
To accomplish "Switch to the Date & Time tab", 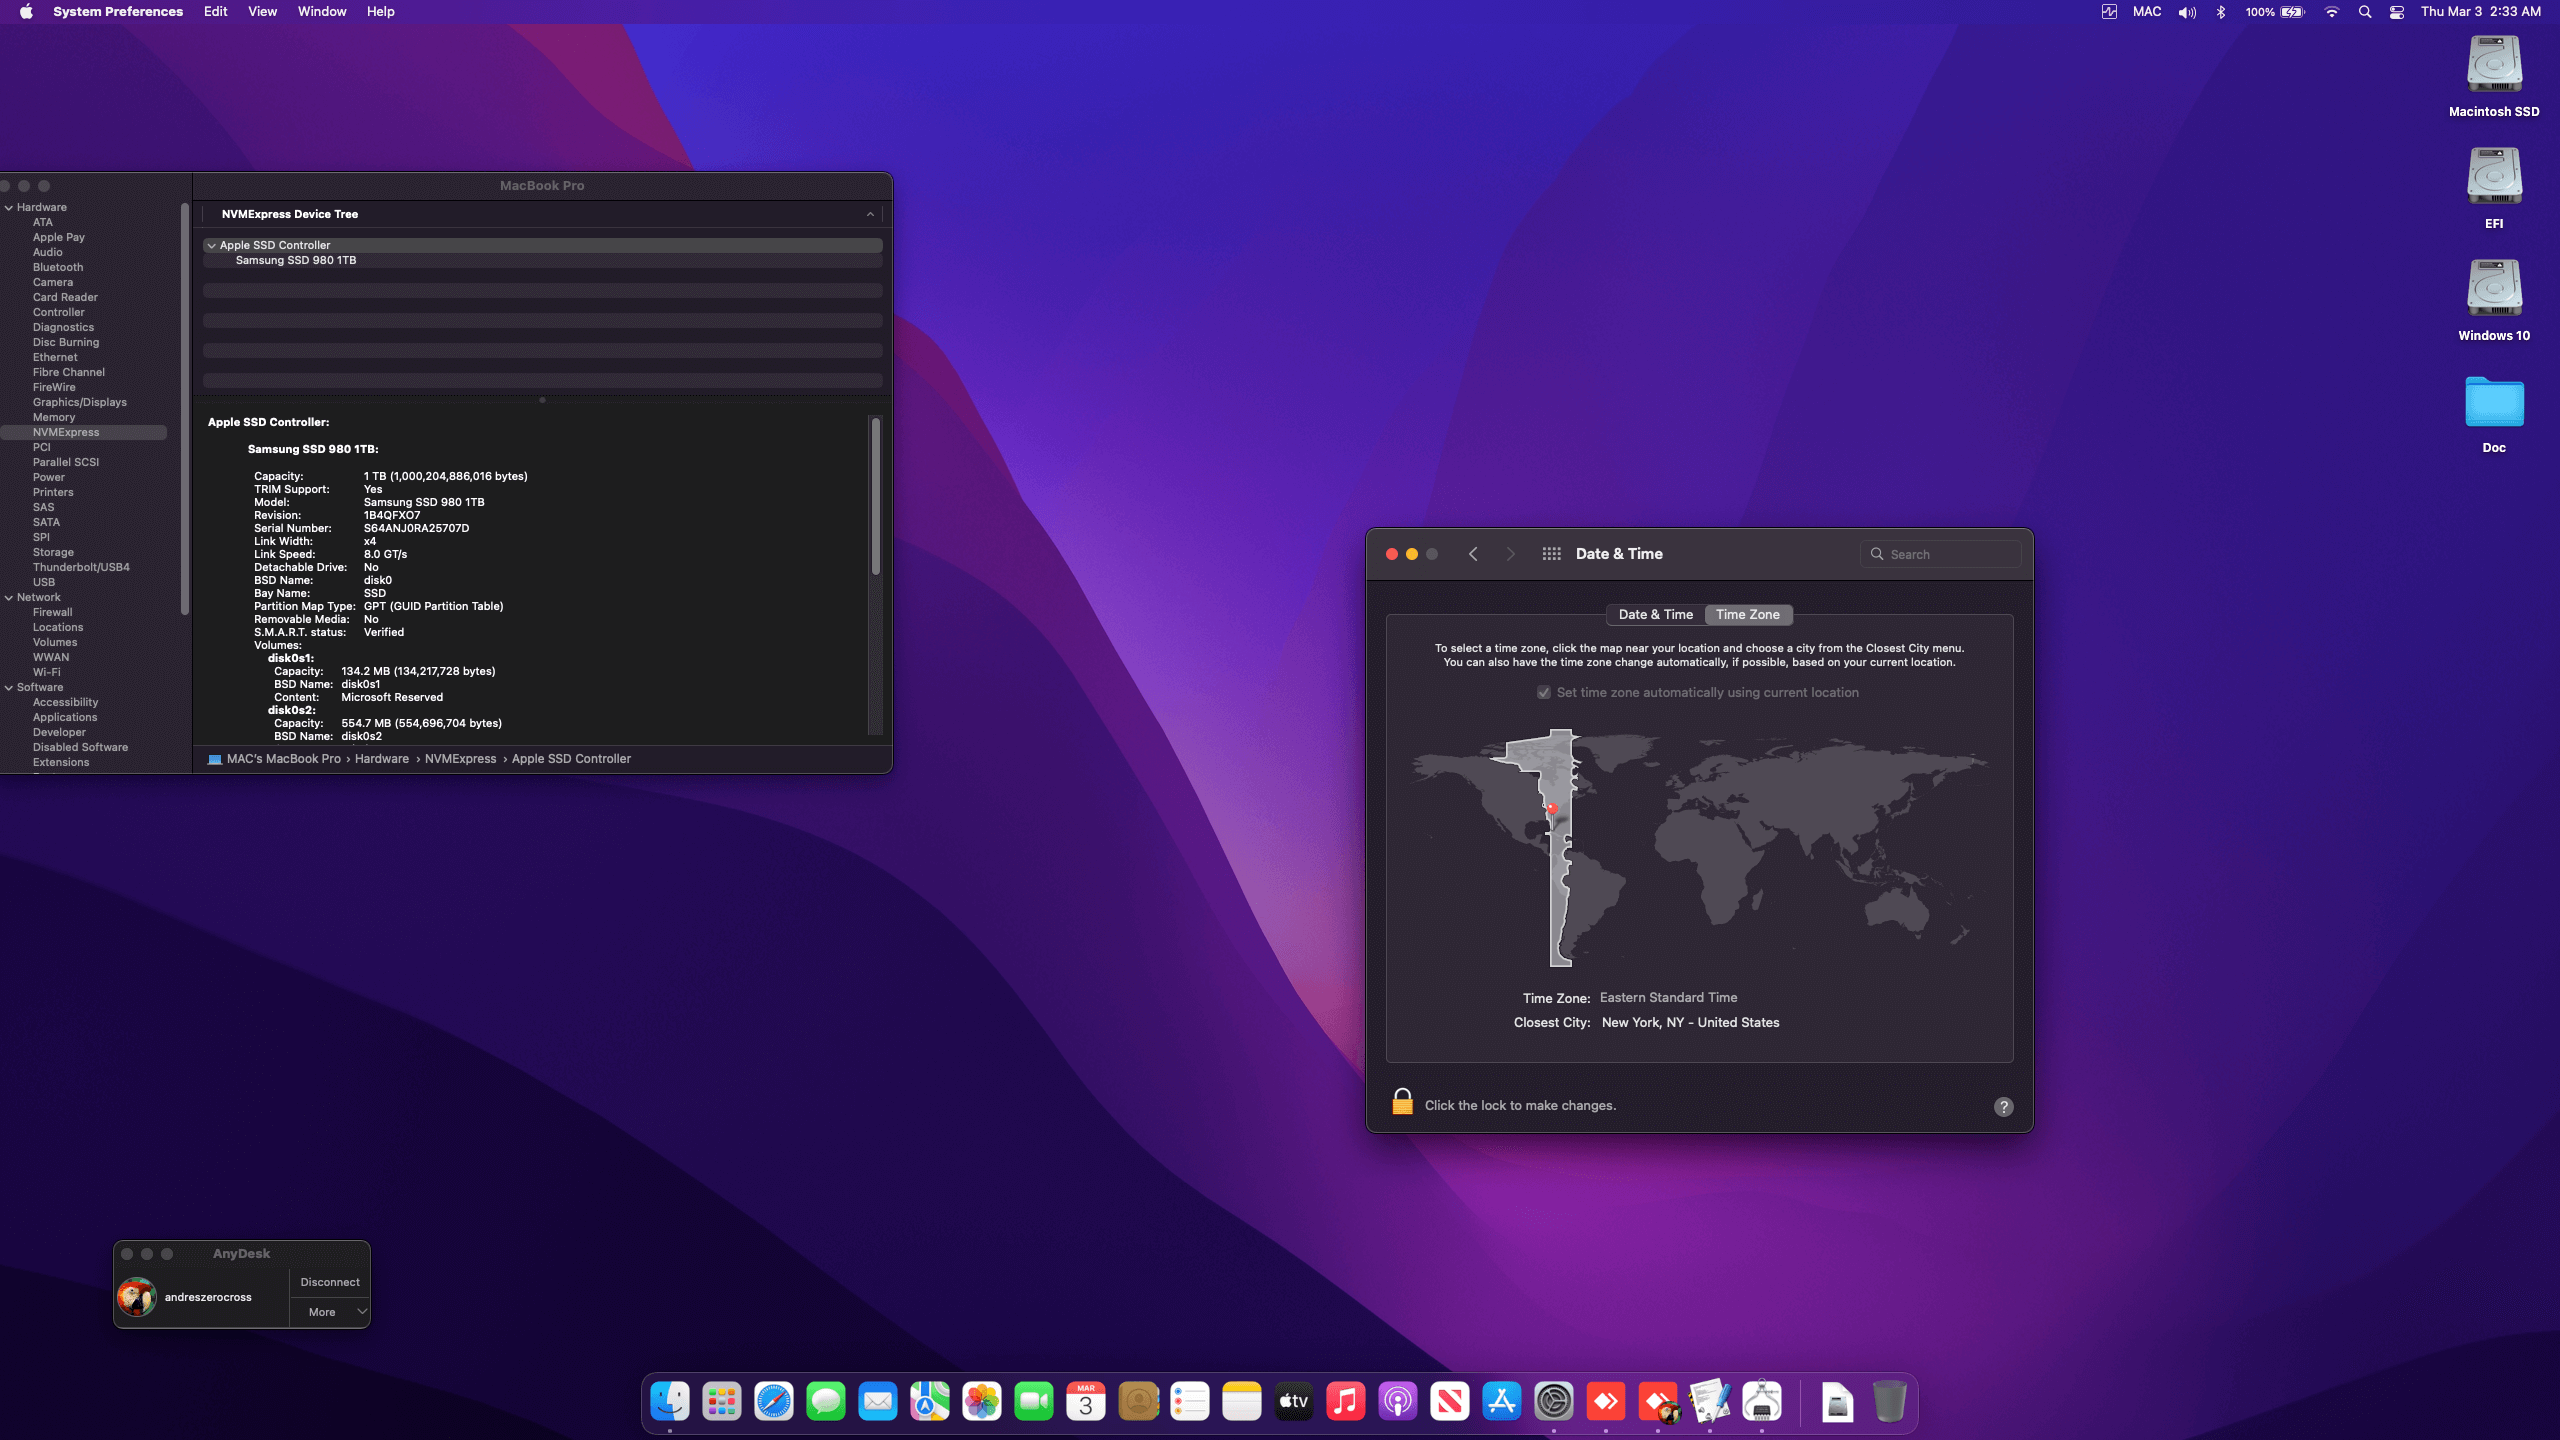I will tap(1655, 614).
